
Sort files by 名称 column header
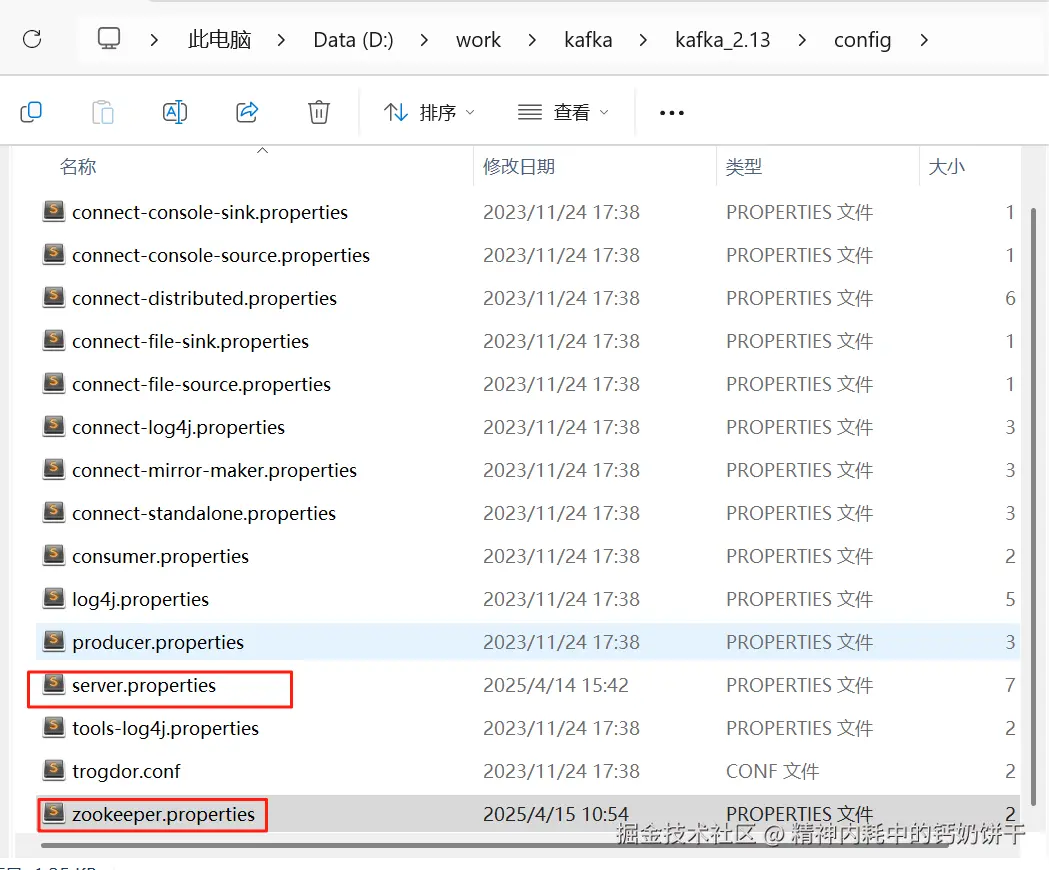[x=78, y=167]
